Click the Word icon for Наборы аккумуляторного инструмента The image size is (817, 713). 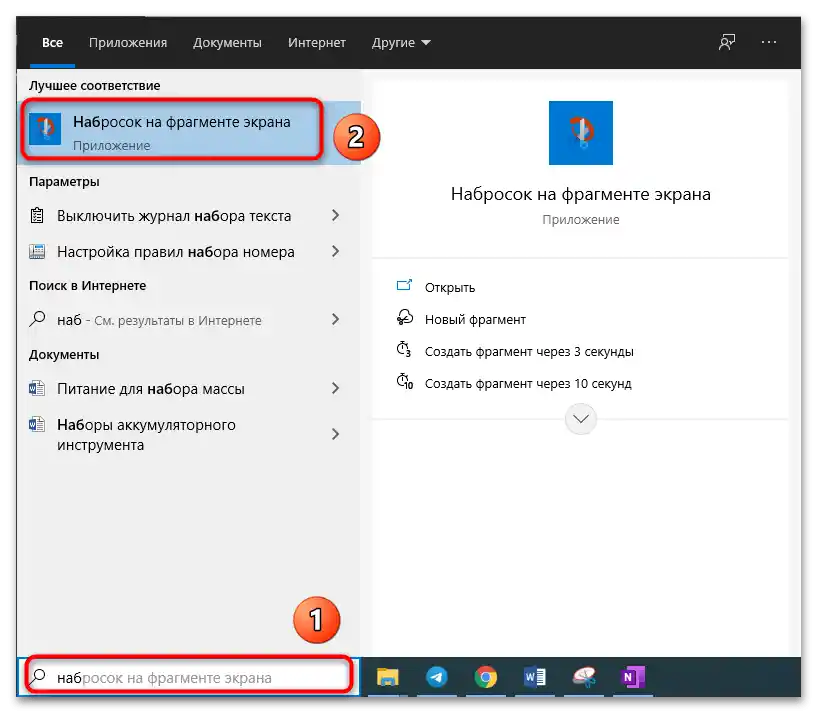[x=37, y=424]
